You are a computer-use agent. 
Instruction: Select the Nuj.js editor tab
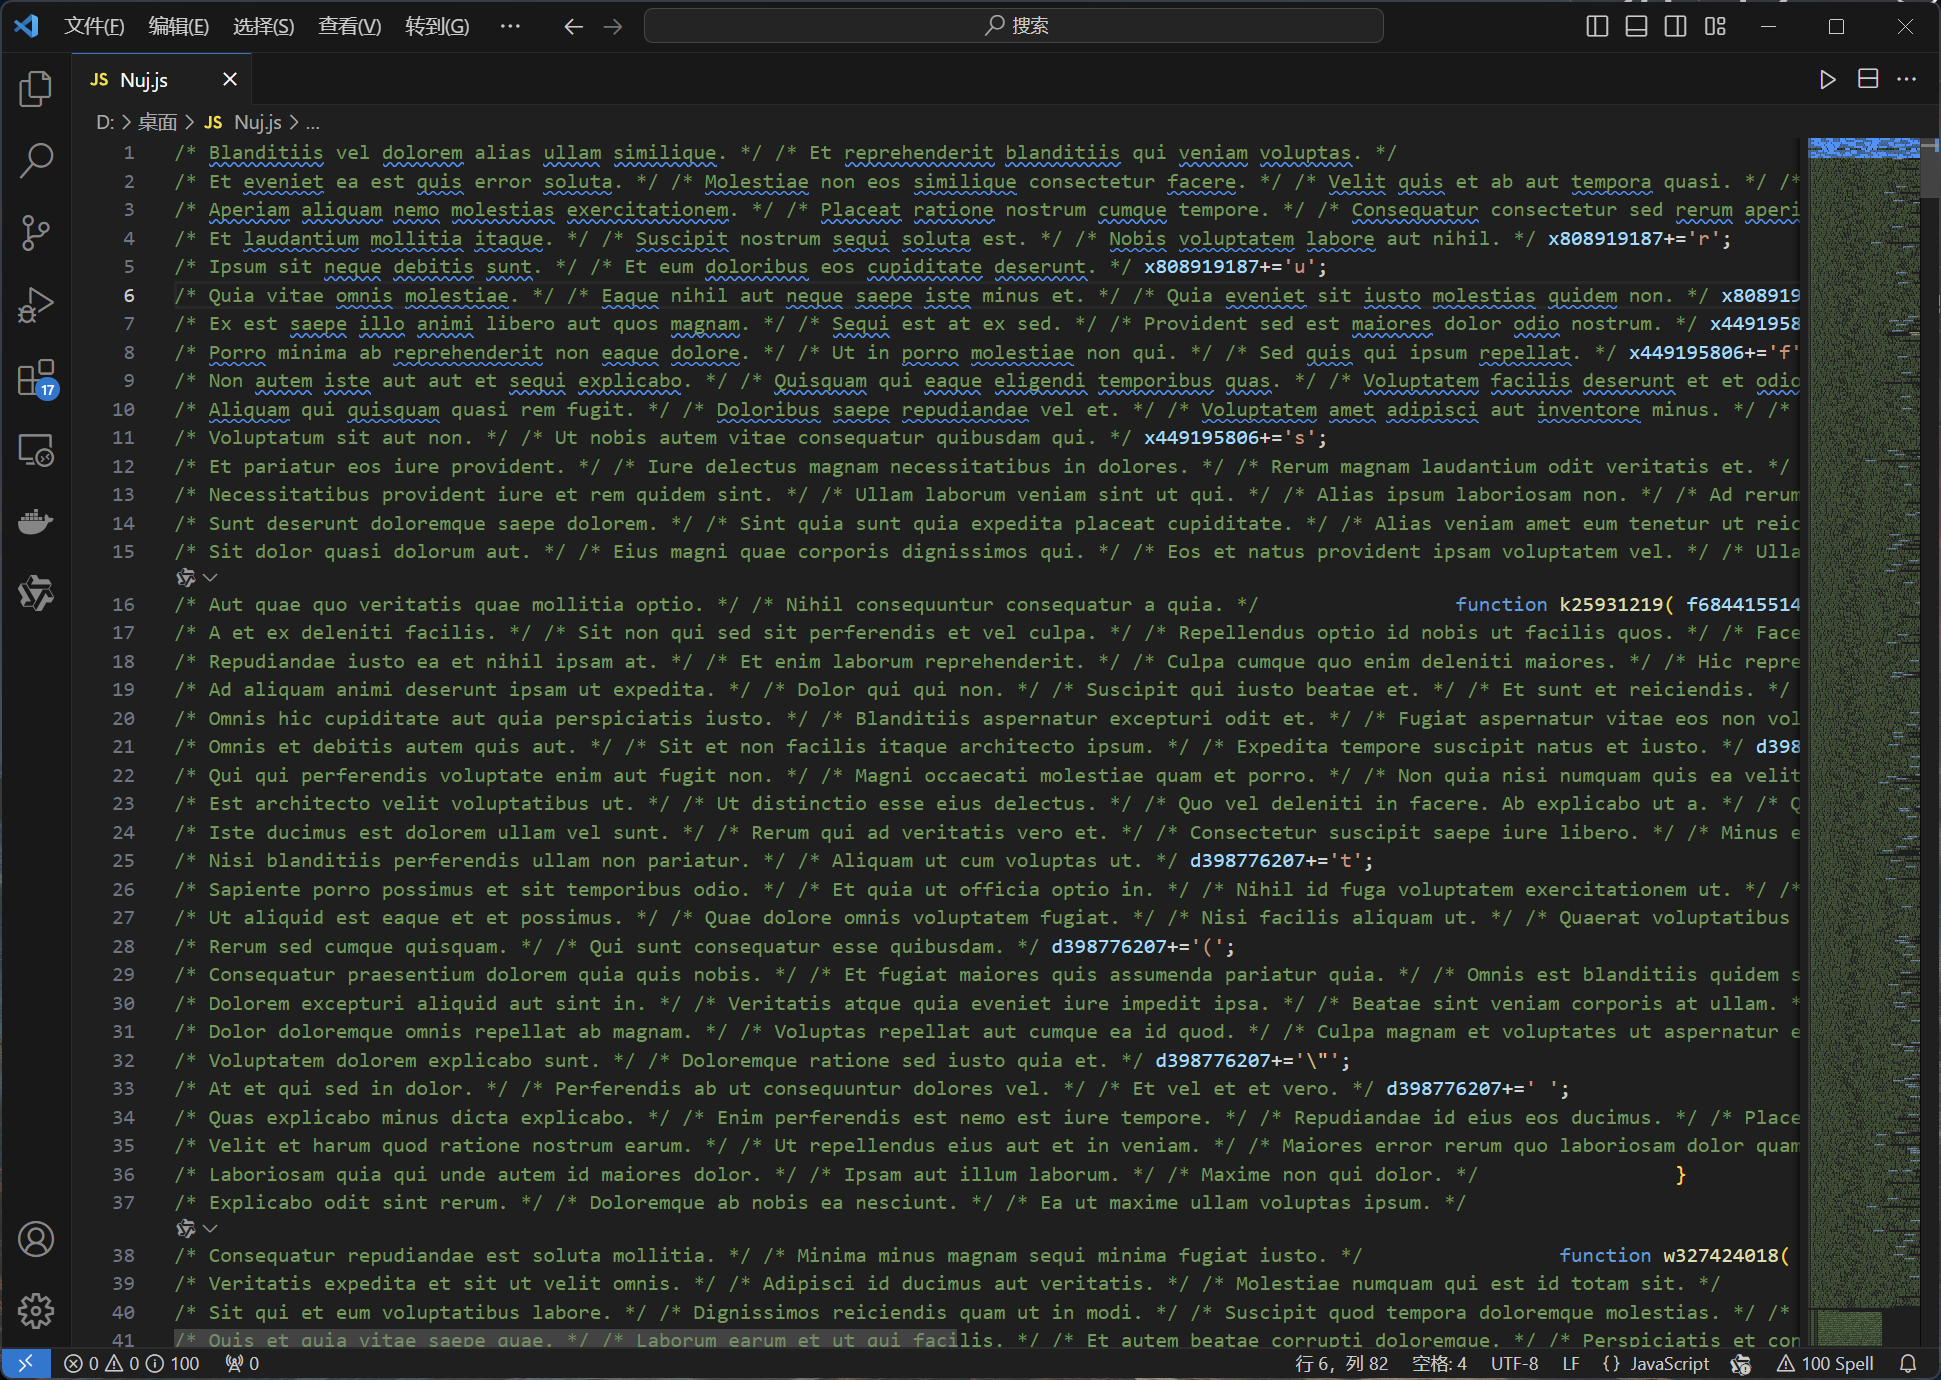(161, 80)
